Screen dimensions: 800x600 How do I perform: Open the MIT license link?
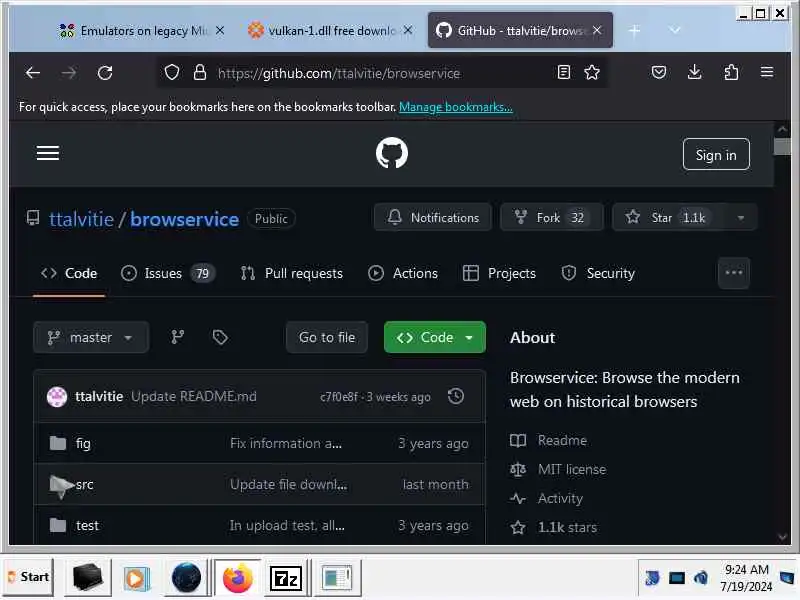point(572,469)
